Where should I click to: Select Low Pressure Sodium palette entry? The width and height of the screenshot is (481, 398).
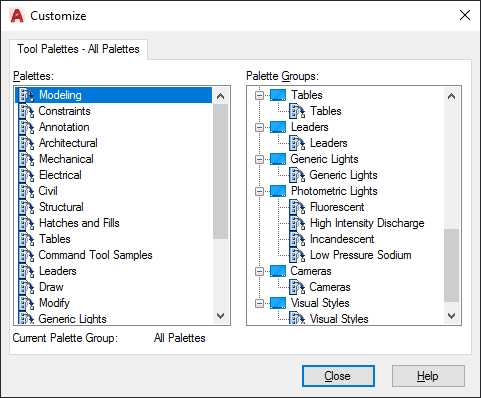[360, 255]
